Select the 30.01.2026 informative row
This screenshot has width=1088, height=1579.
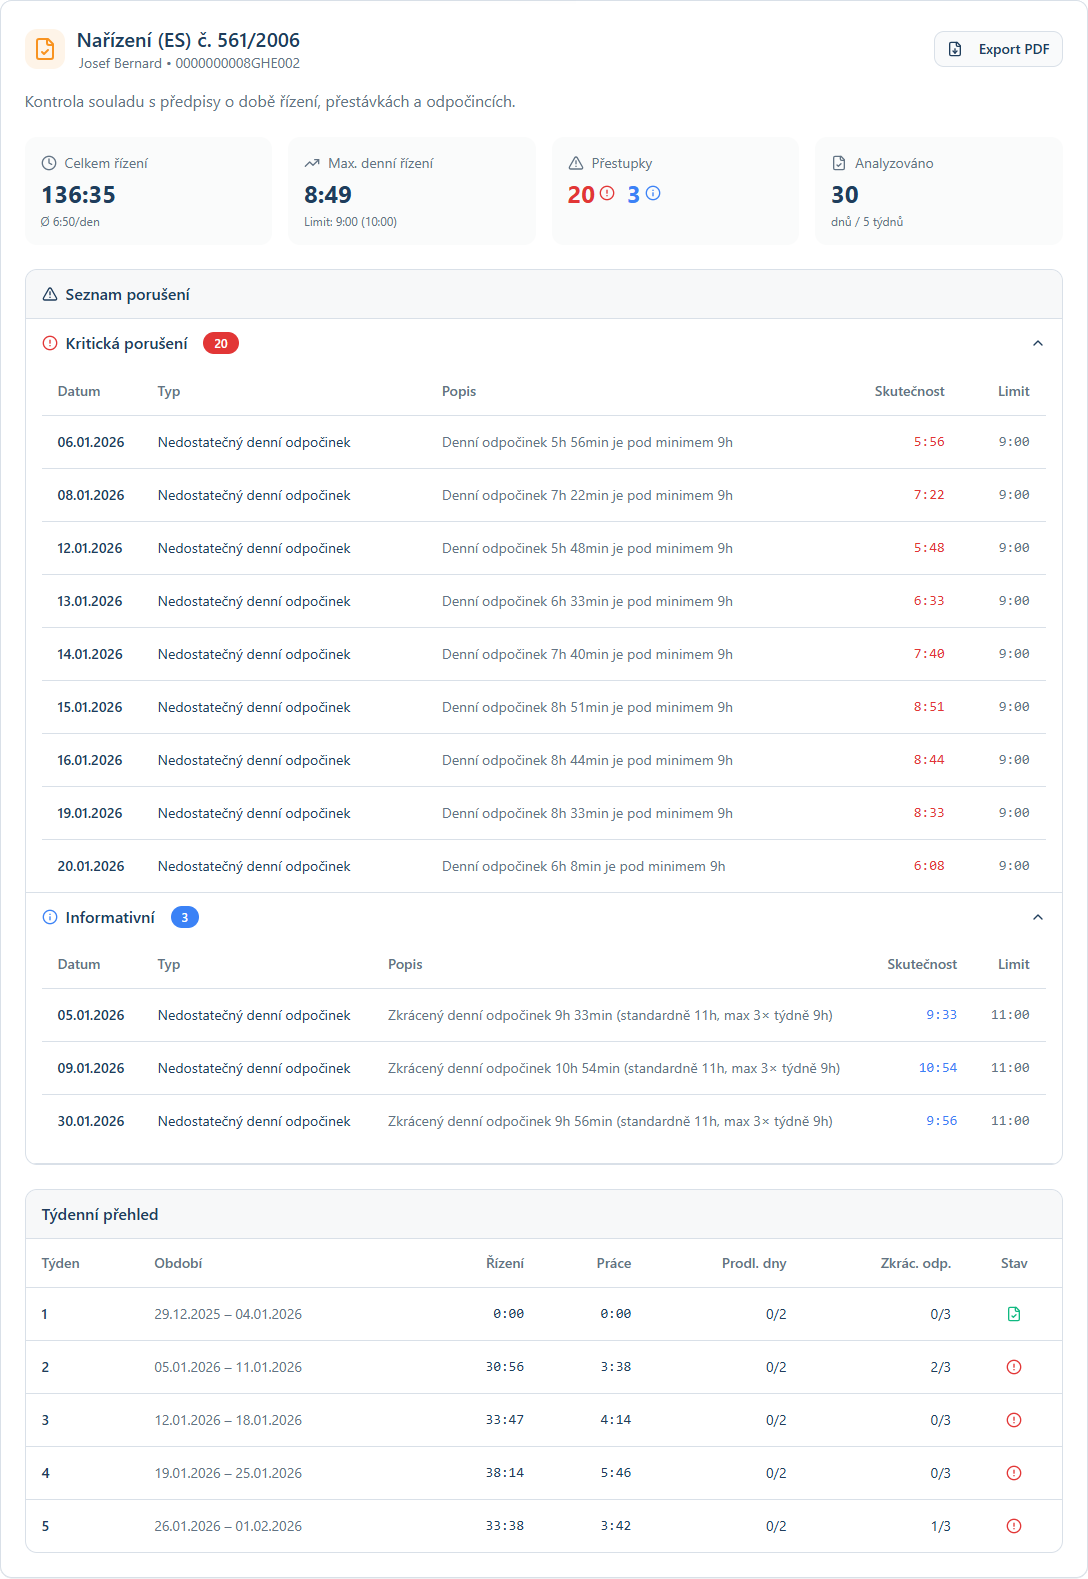point(543,1122)
